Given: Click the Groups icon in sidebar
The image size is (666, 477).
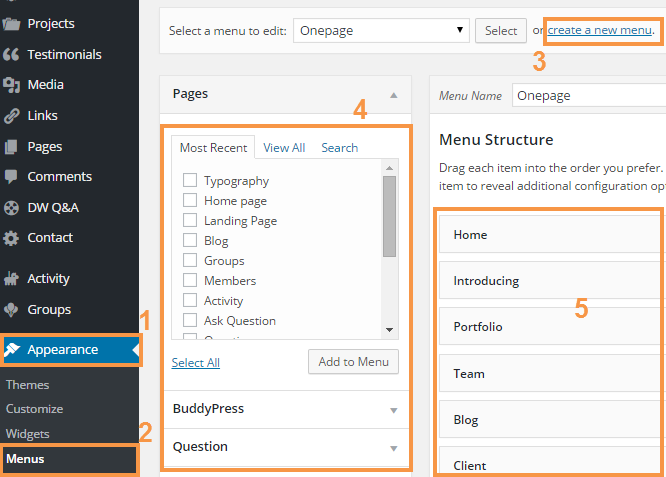Looking at the screenshot, I should click(x=11, y=310).
